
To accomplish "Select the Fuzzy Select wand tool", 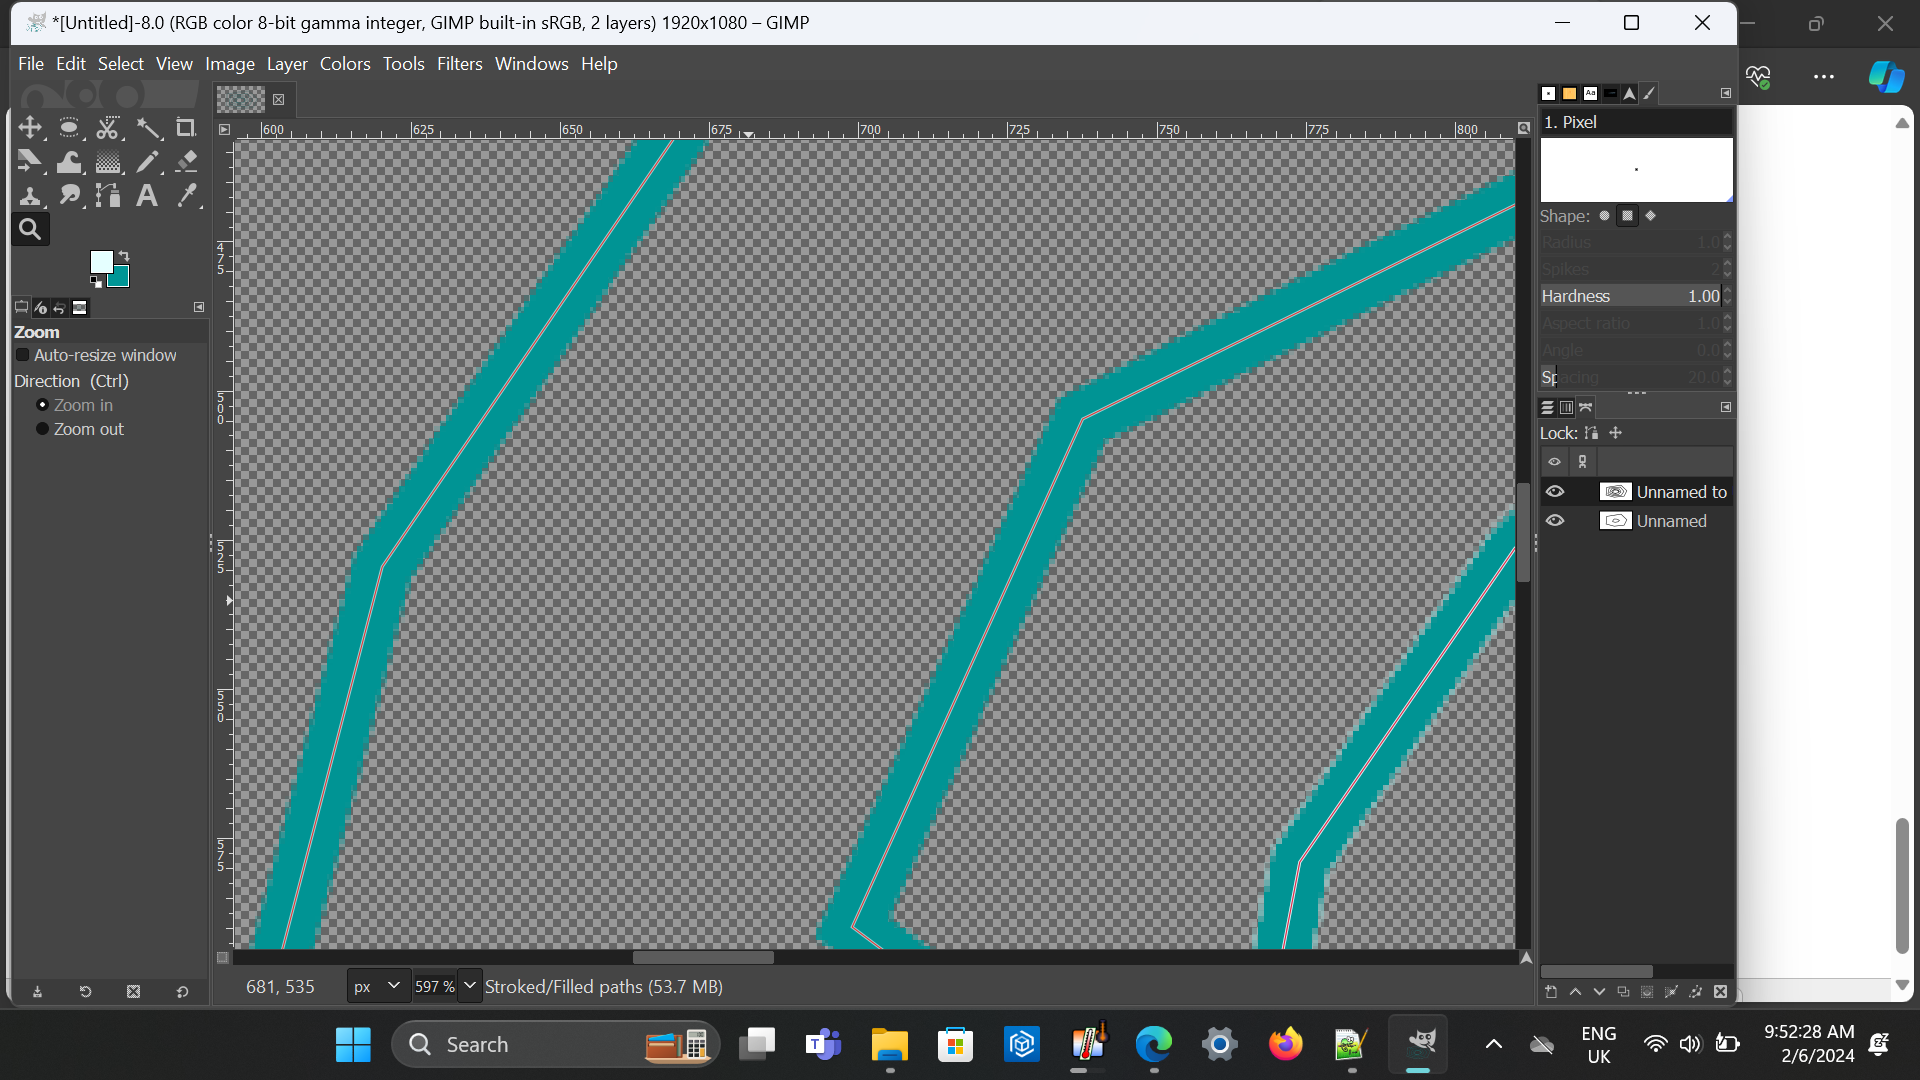I will point(148,128).
